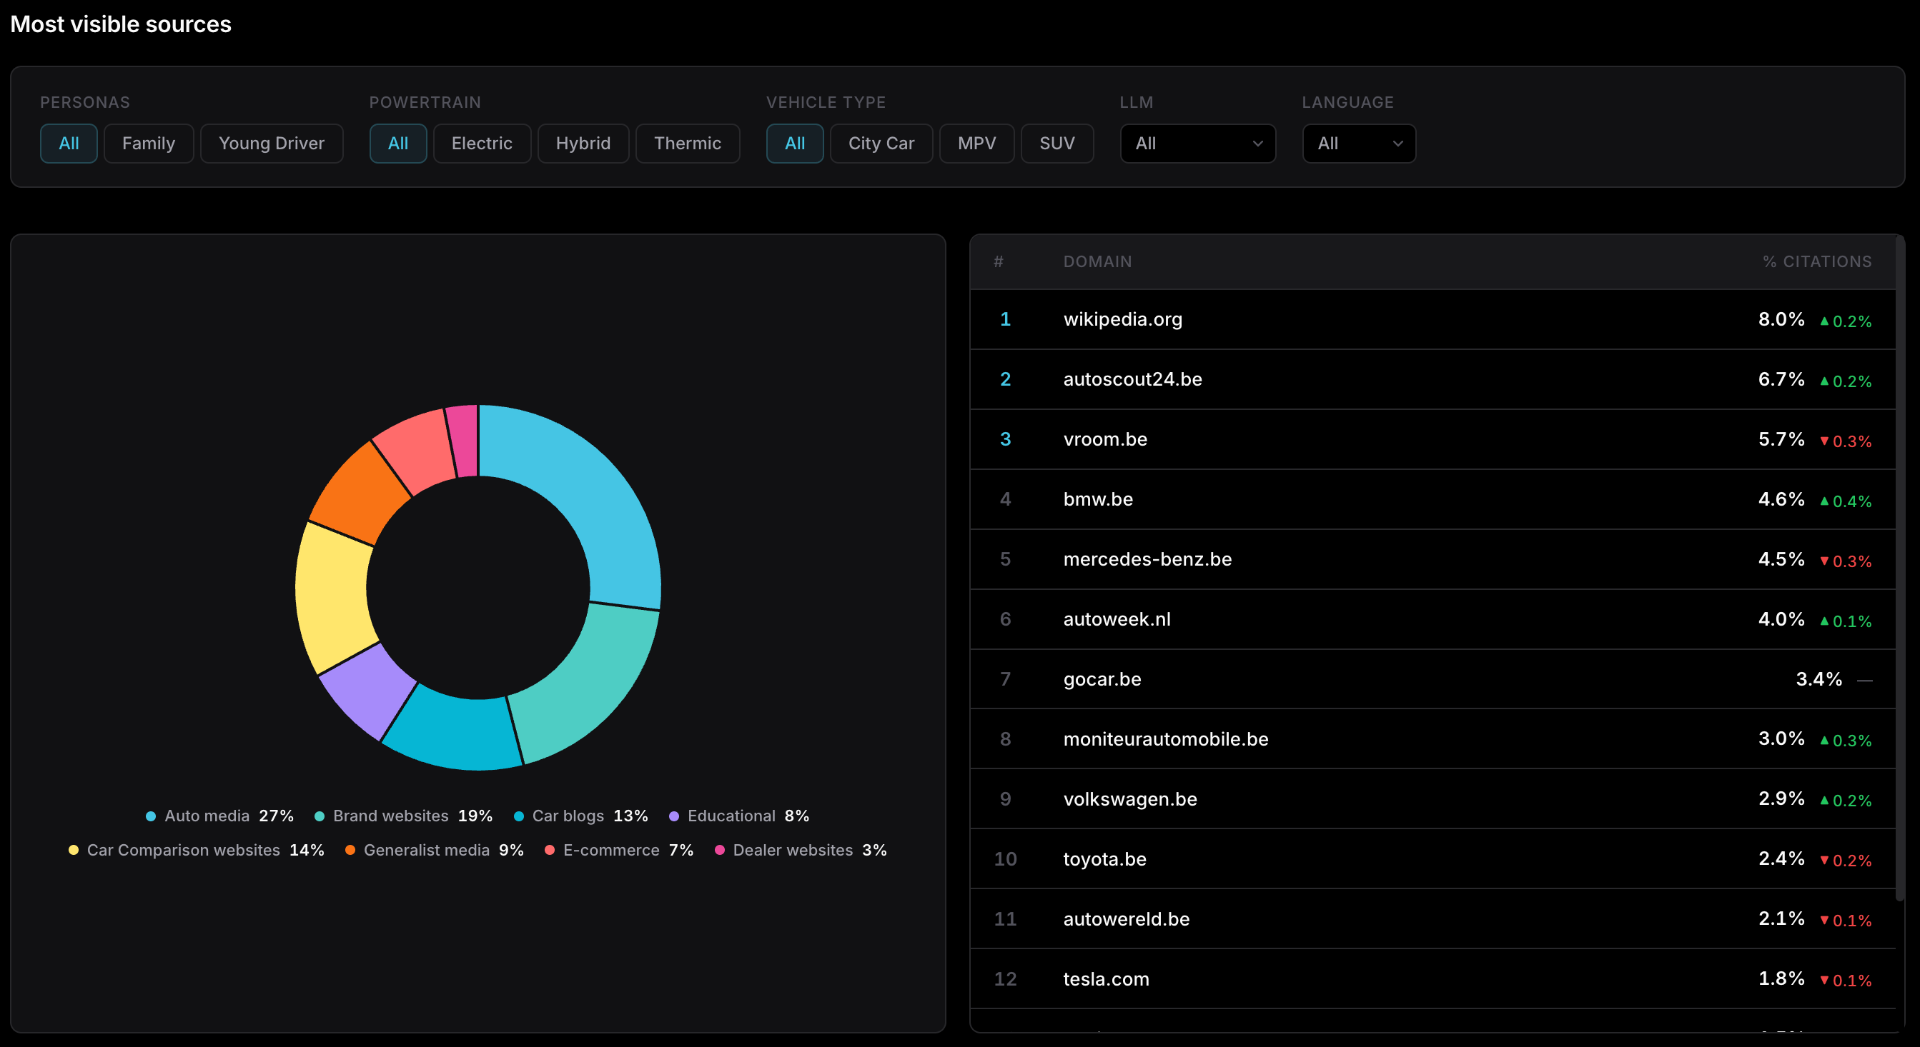This screenshot has height=1047, width=1920.
Task: Filter vehicle type by SUV
Action: pos(1057,143)
